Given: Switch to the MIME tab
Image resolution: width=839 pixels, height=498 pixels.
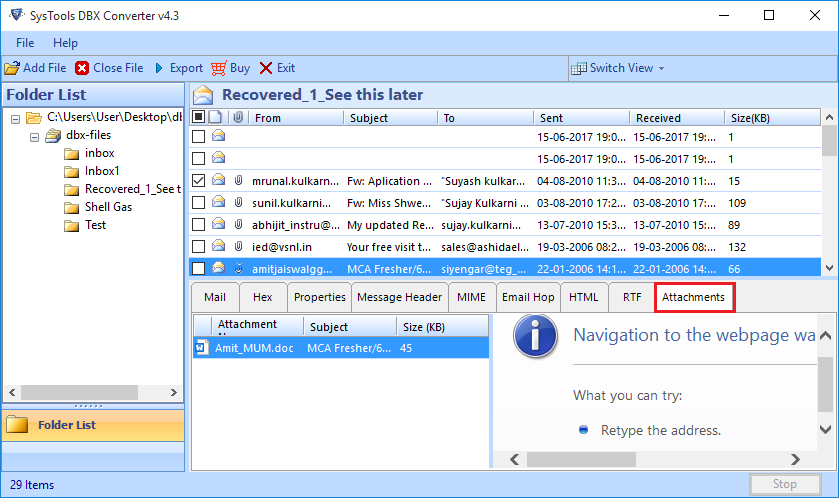Looking at the screenshot, I should 471,297.
